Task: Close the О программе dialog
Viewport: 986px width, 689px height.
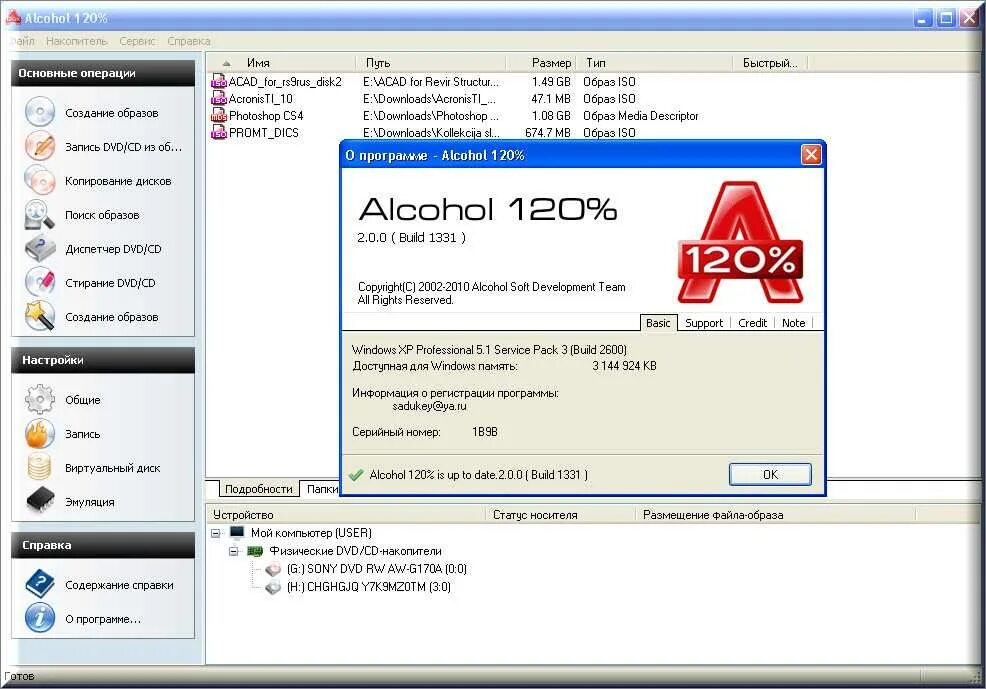Action: point(811,155)
